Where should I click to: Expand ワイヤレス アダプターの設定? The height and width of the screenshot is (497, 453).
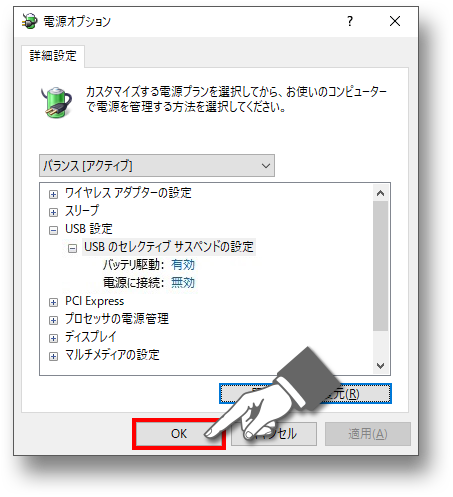point(53,194)
